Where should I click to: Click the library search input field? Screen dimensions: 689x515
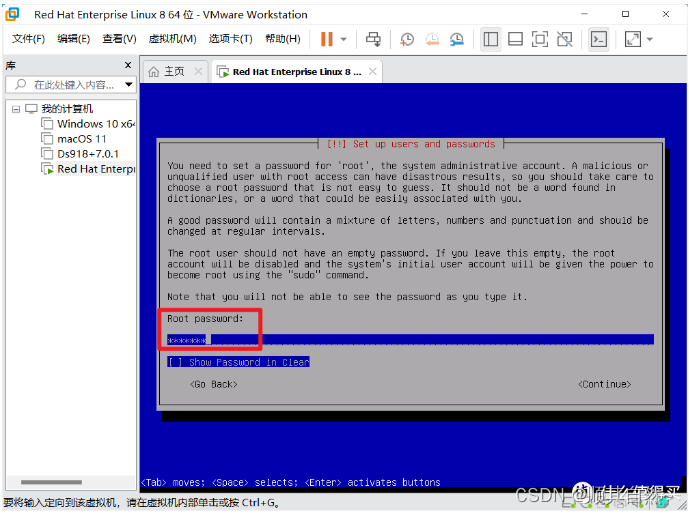[70, 84]
